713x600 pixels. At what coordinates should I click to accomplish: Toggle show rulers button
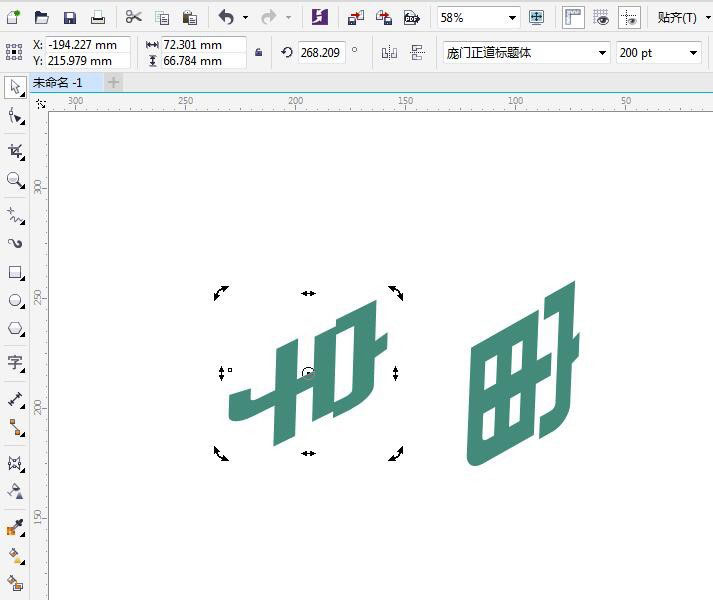click(573, 17)
